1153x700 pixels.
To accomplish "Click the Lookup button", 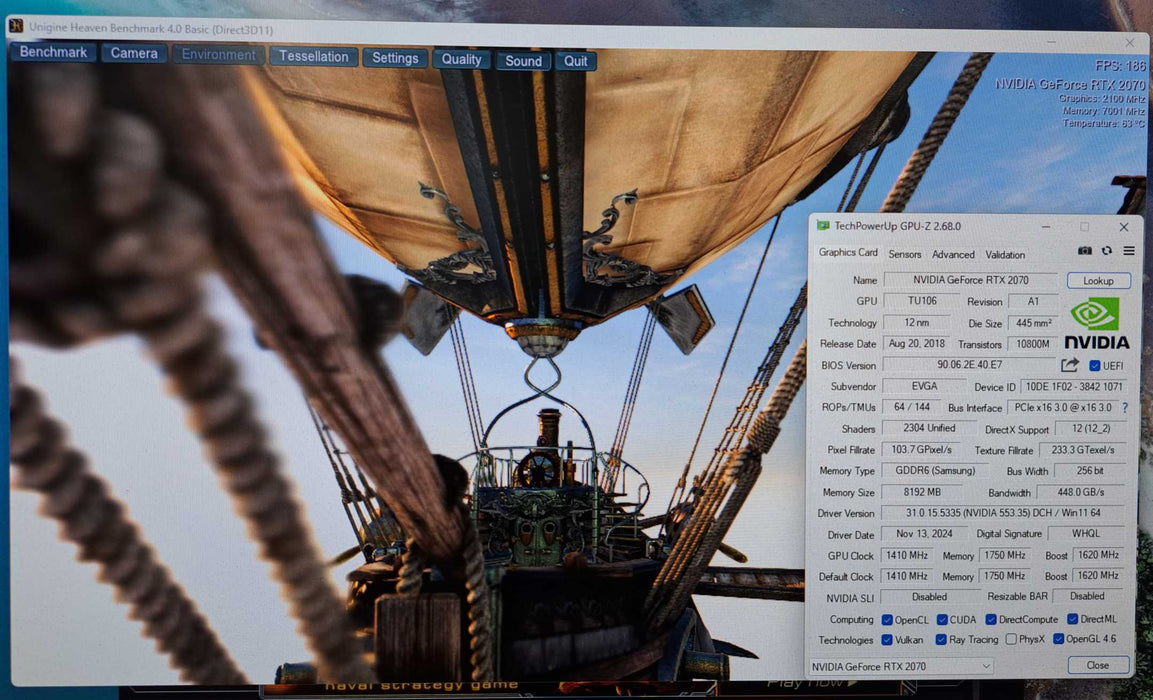I will 1099,281.
